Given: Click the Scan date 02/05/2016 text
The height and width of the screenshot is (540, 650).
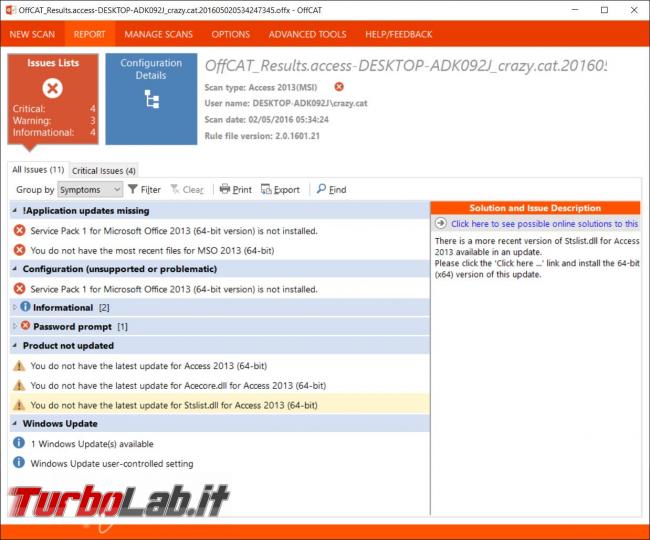Looking at the screenshot, I should 267,120.
